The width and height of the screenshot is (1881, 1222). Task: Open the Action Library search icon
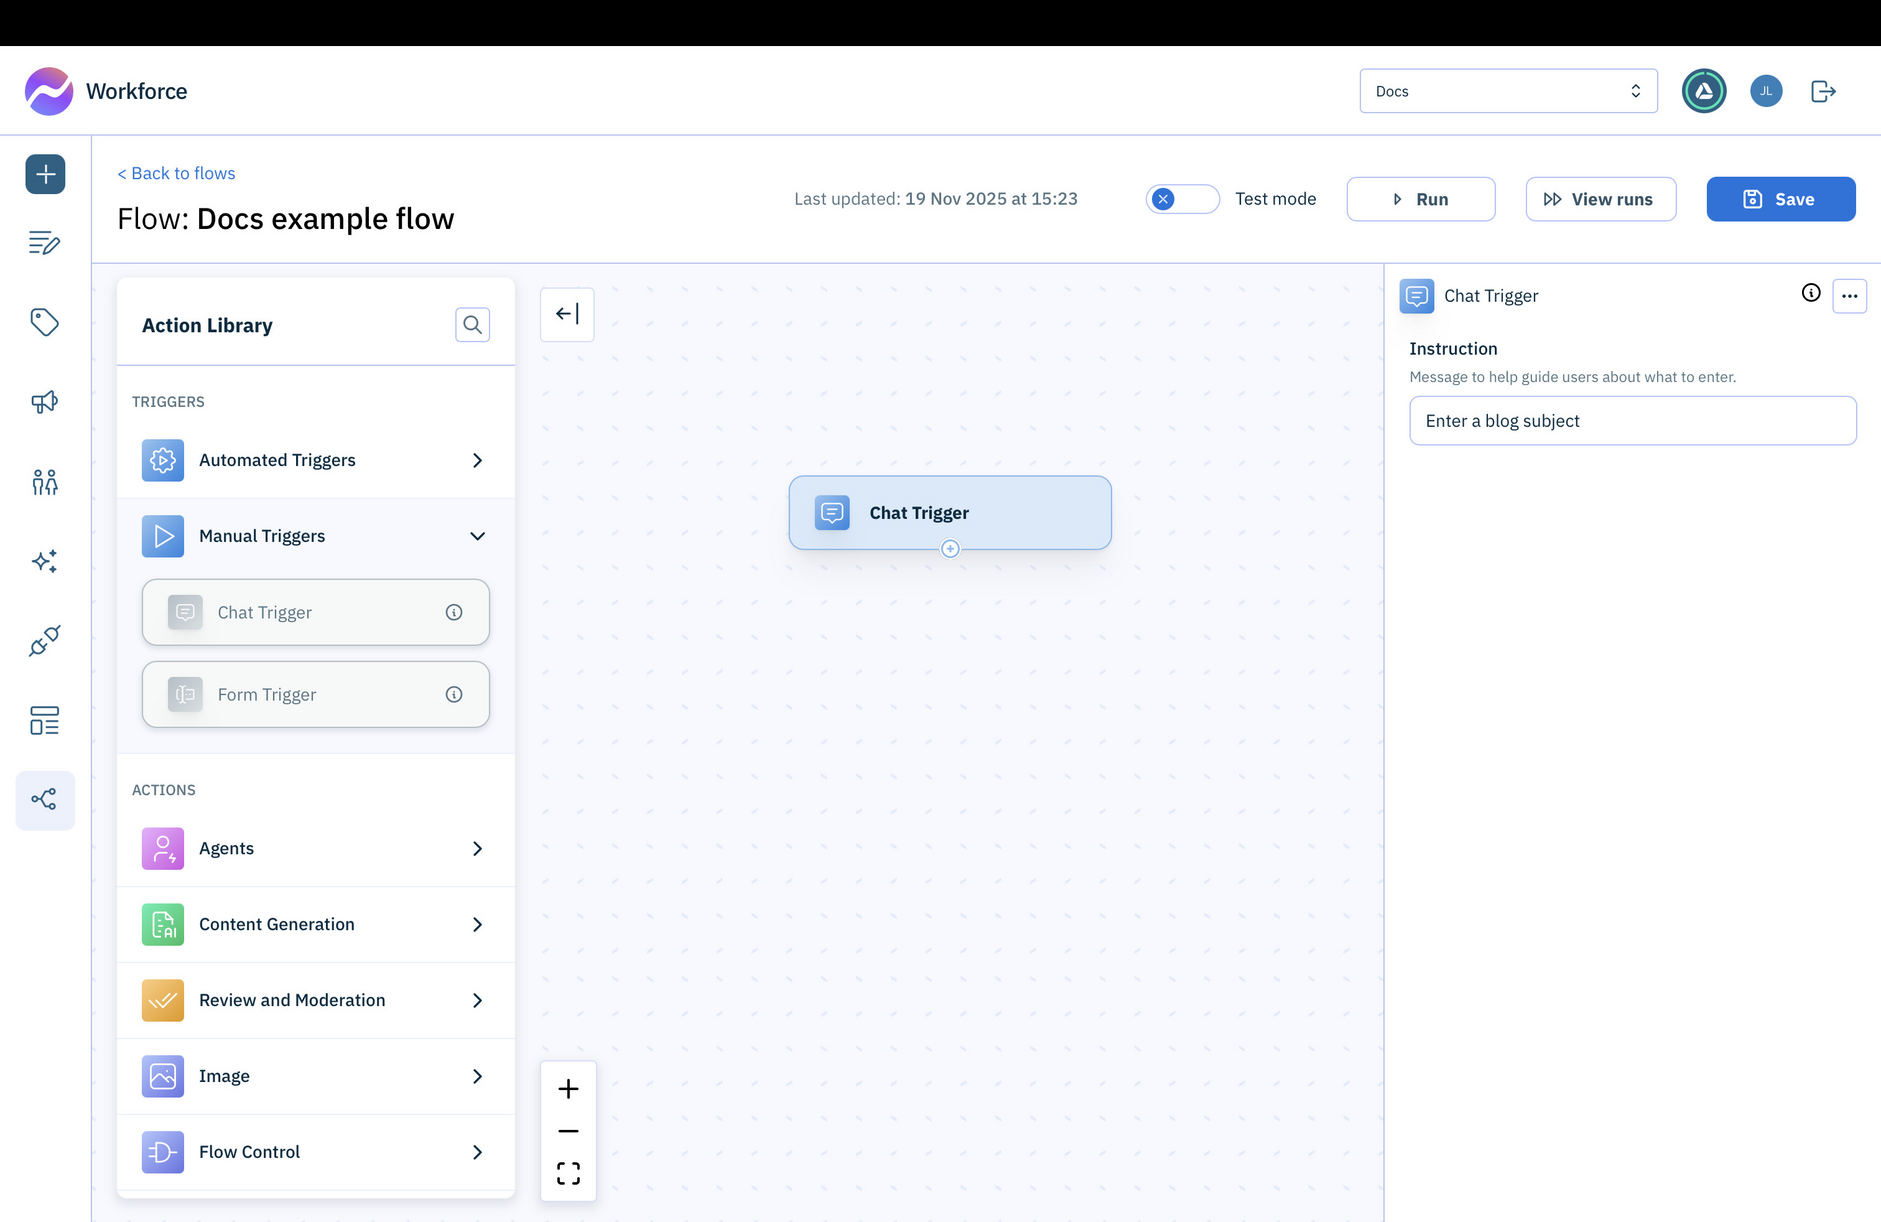point(472,324)
